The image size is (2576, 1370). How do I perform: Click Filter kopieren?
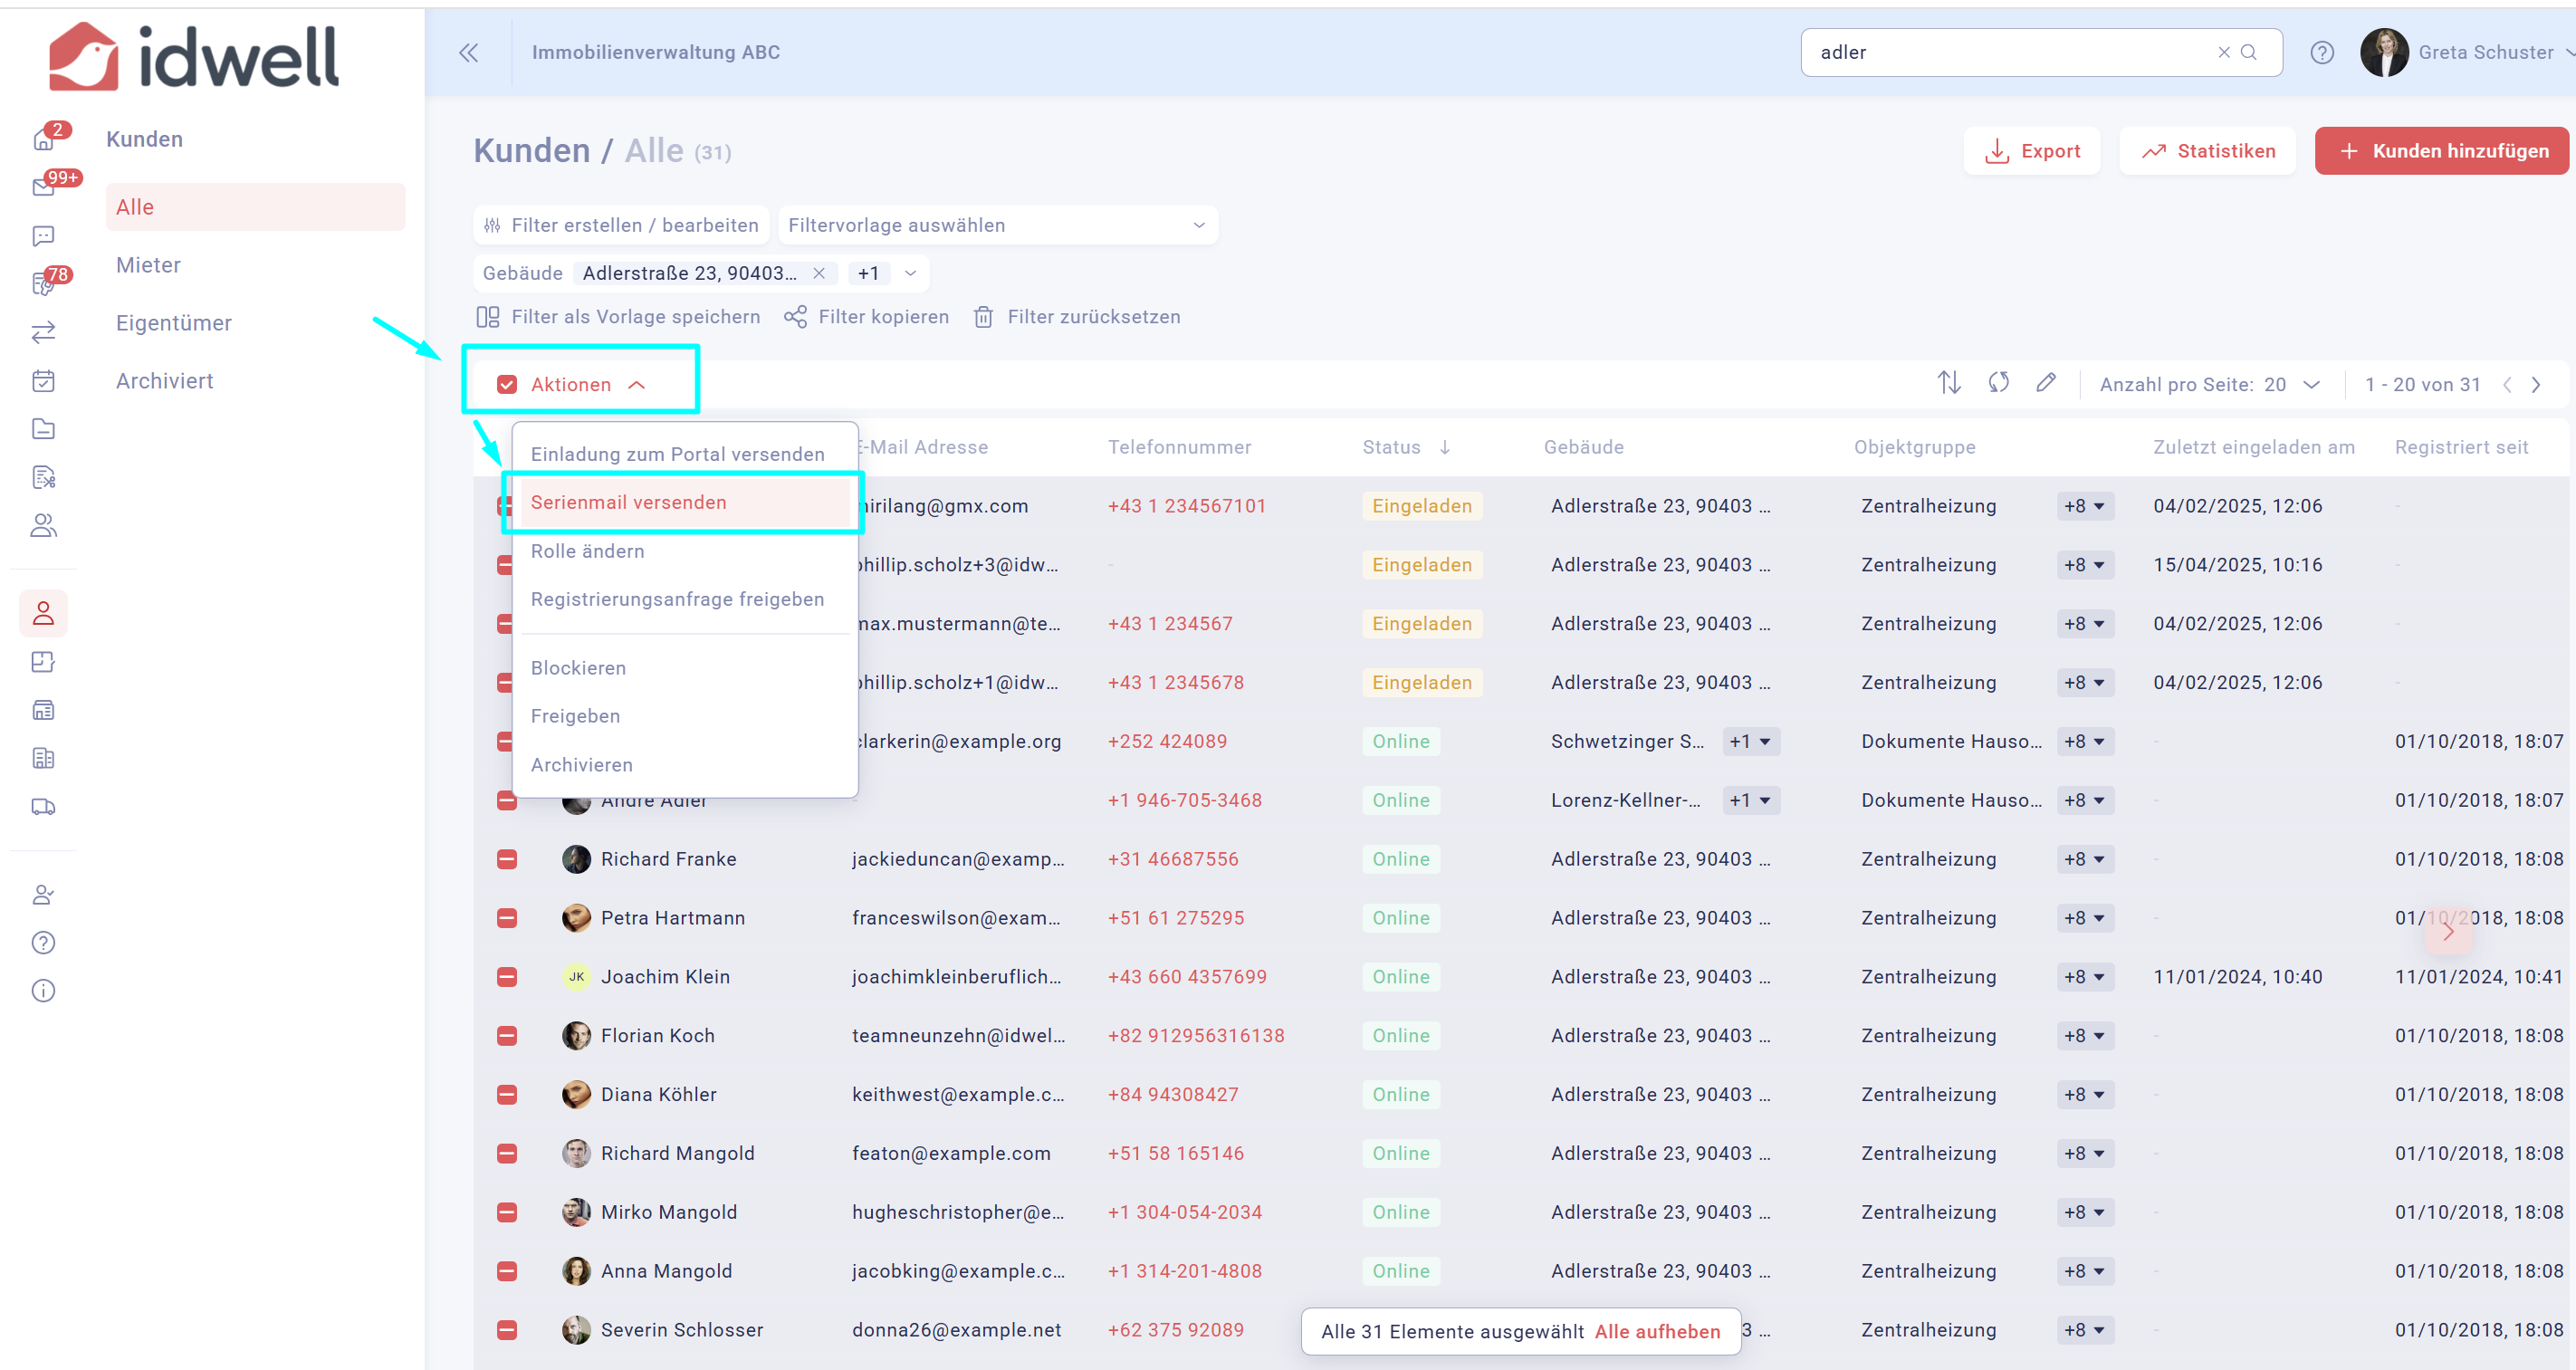[867, 317]
